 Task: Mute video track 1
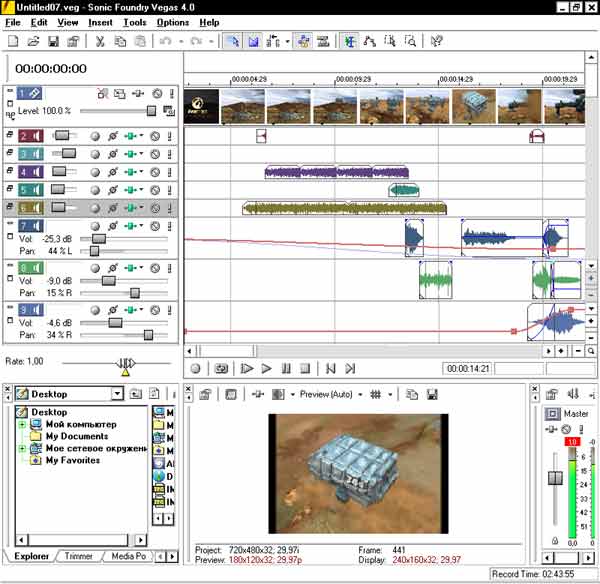click(x=157, y=93)
